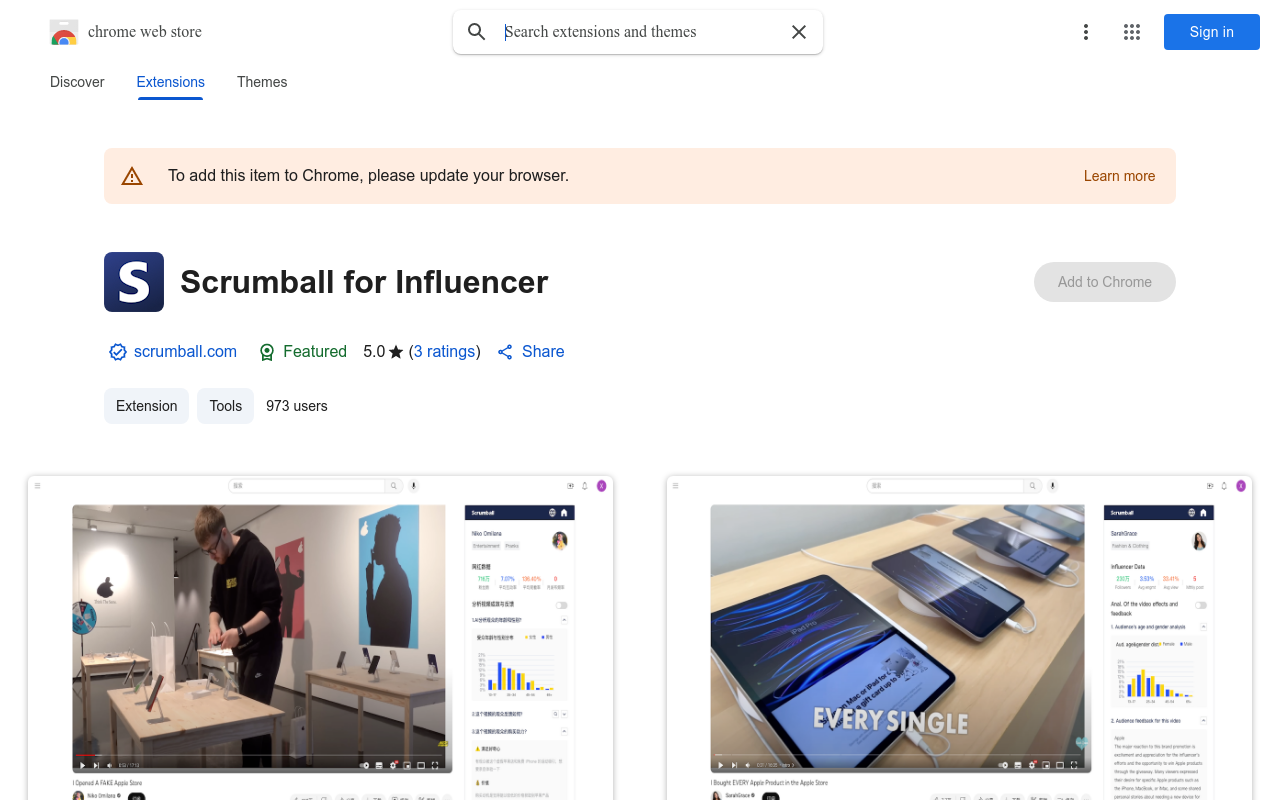Viewport: 1280px width, 800px height.
Task: Switch to the Discover tab
Action: tap(77, 82)
